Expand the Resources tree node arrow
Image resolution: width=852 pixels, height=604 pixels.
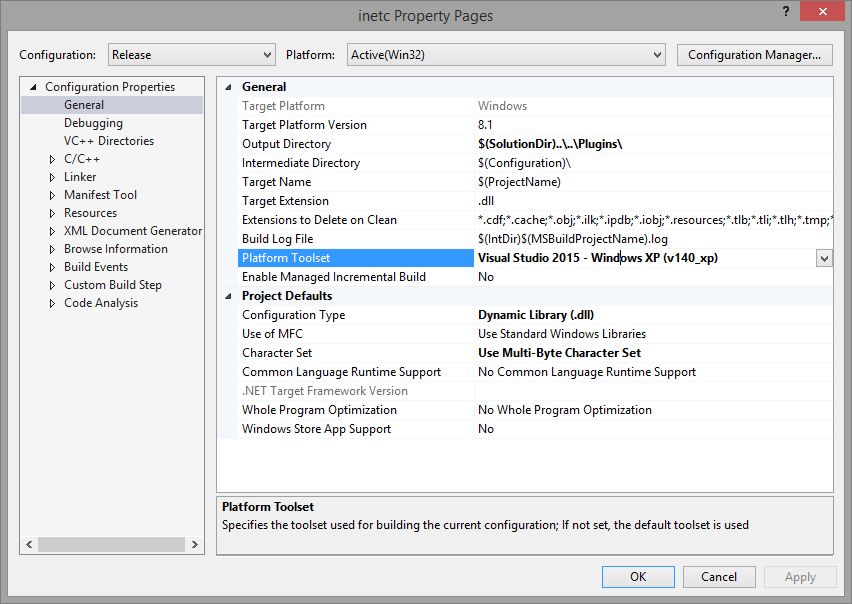pyautogui.click(x=52, y=213)
